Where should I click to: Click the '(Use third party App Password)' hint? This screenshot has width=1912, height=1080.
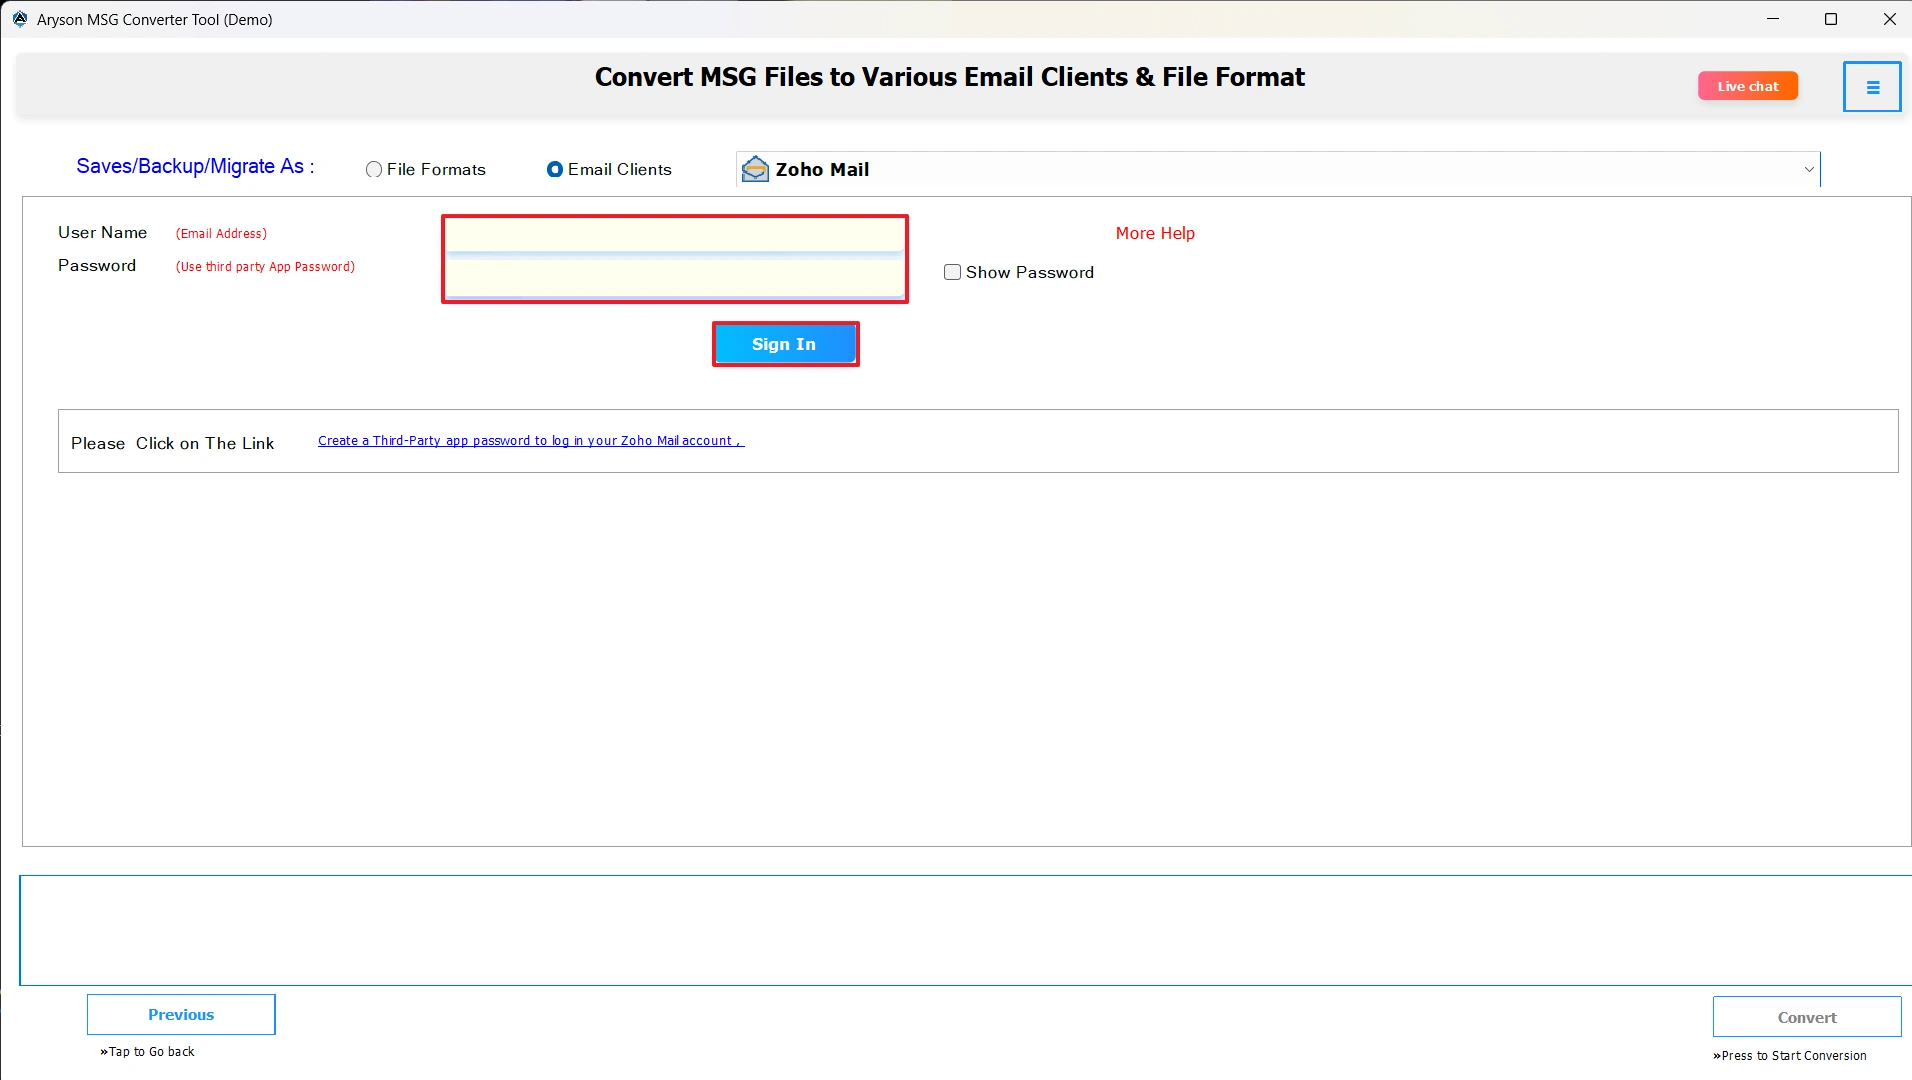(x=265, y=267)
